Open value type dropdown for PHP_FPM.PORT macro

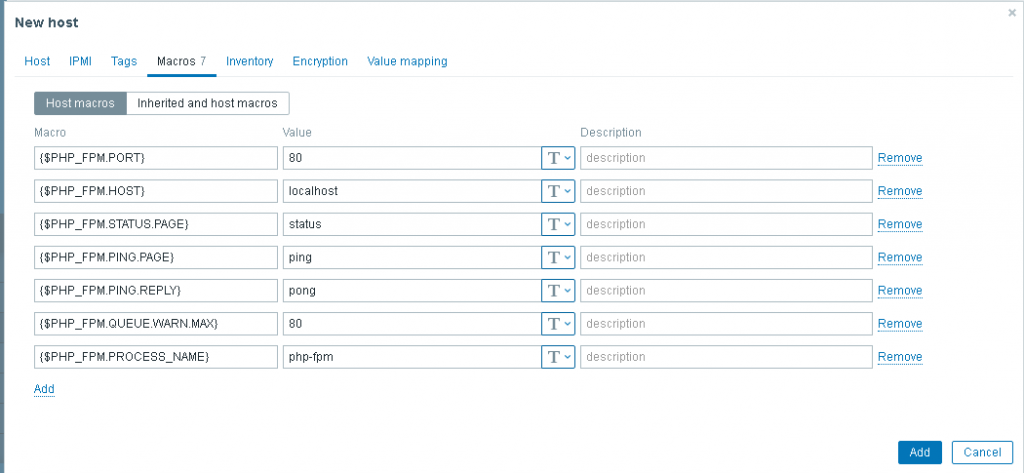[558, 158]
